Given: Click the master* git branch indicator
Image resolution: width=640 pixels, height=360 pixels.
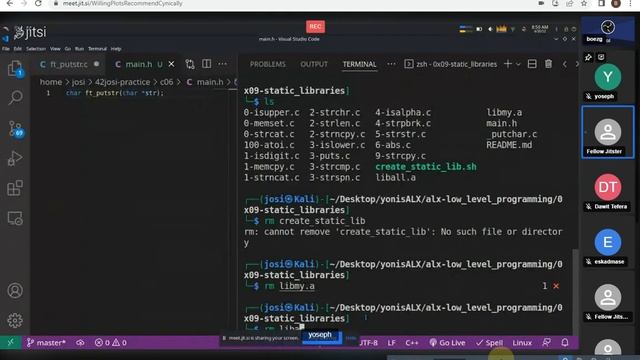Looking at the screenshot, I should [46, 342].
